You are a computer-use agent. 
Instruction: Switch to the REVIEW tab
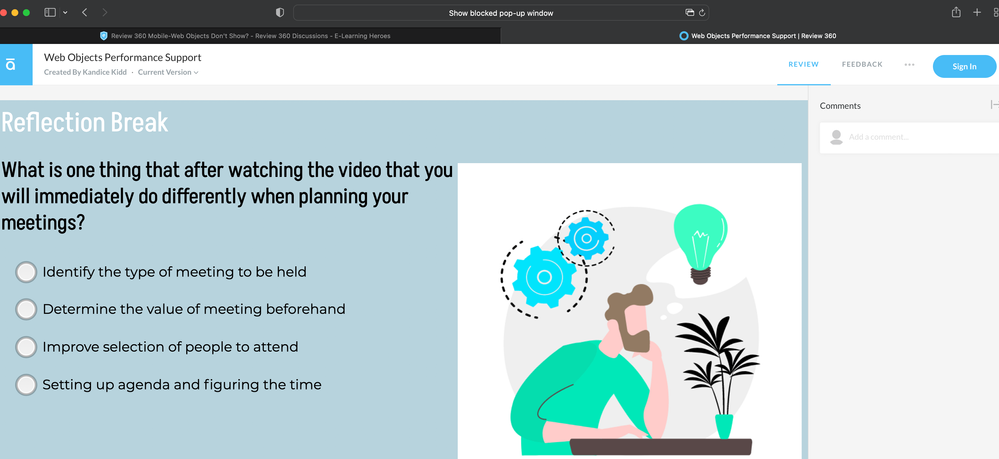803,64
